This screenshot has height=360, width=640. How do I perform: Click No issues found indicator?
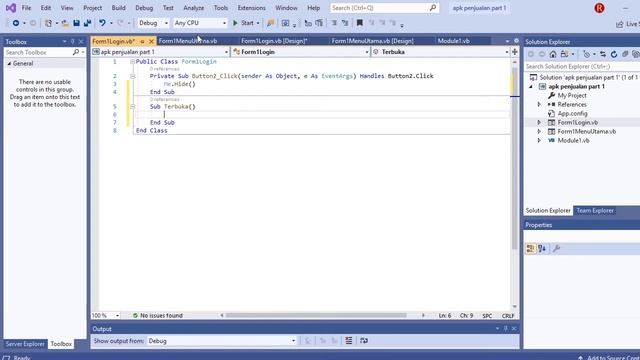(x=158, y=316)
